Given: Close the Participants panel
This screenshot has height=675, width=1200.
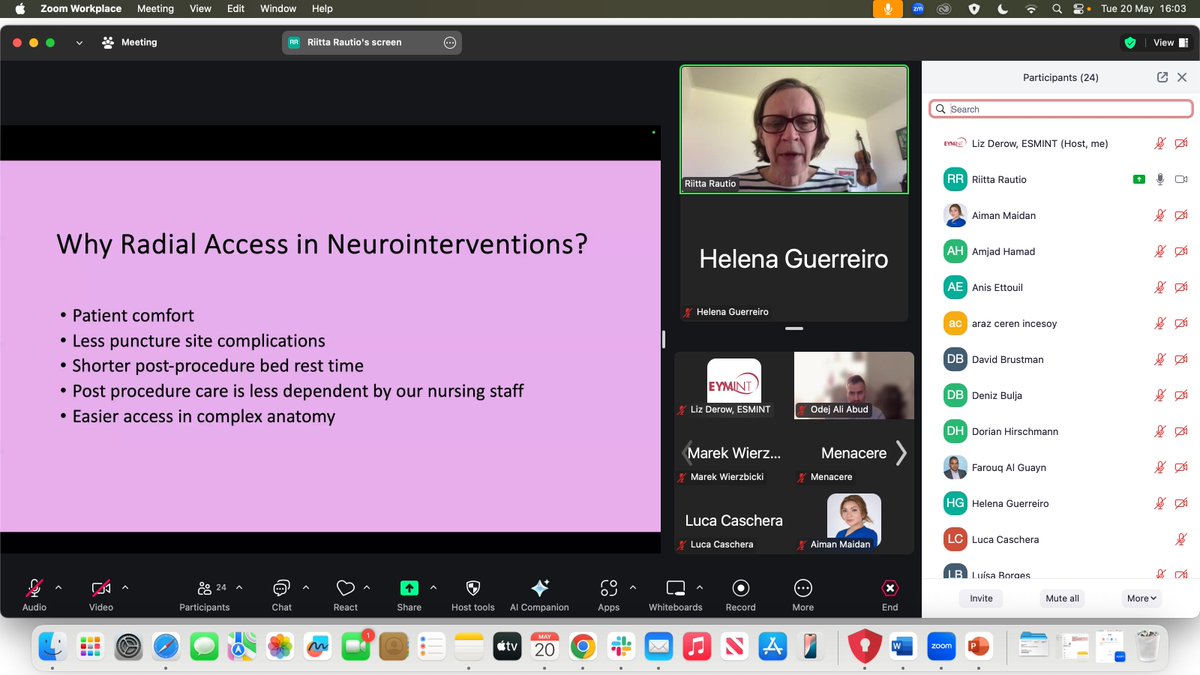Looking at the screenshot, I should coord(1182,77).
